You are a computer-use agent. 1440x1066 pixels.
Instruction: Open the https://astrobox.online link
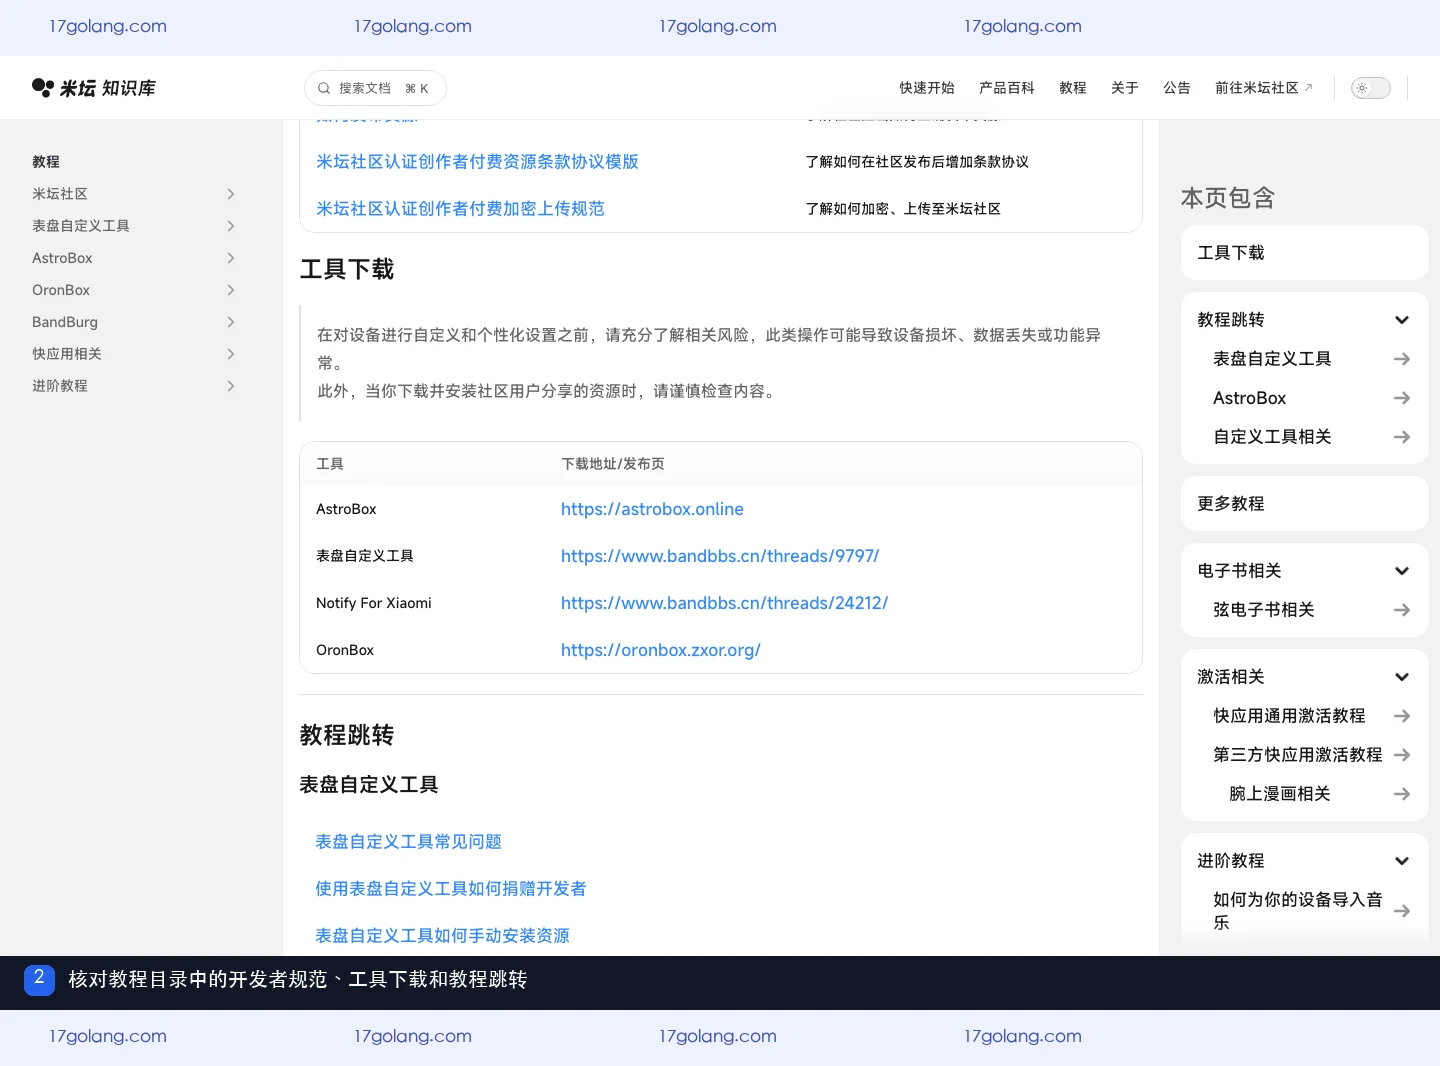652,509
